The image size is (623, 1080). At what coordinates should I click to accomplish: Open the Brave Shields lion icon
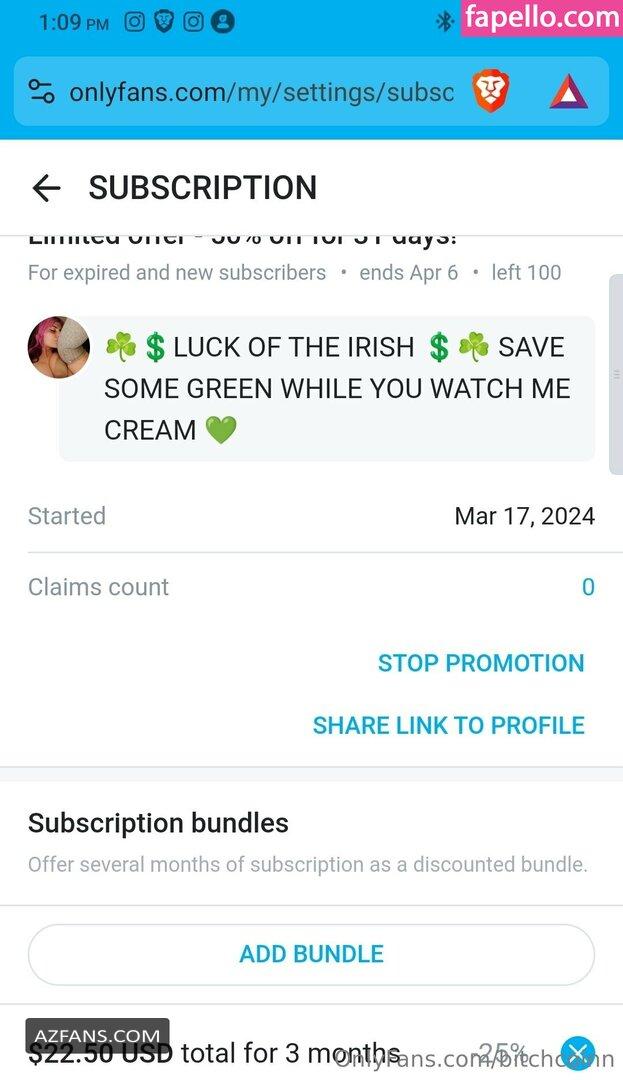[x=490, y=92]
